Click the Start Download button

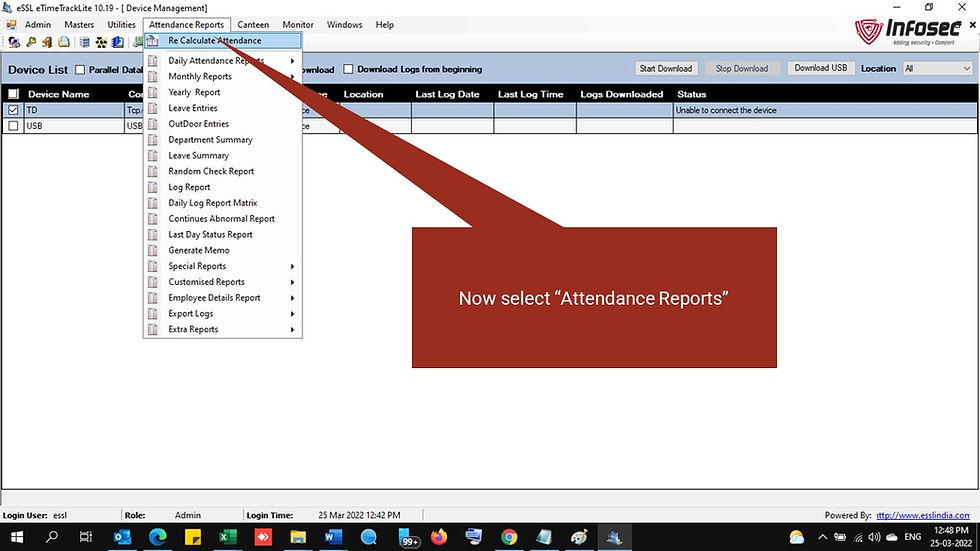[x=666, y=69]
